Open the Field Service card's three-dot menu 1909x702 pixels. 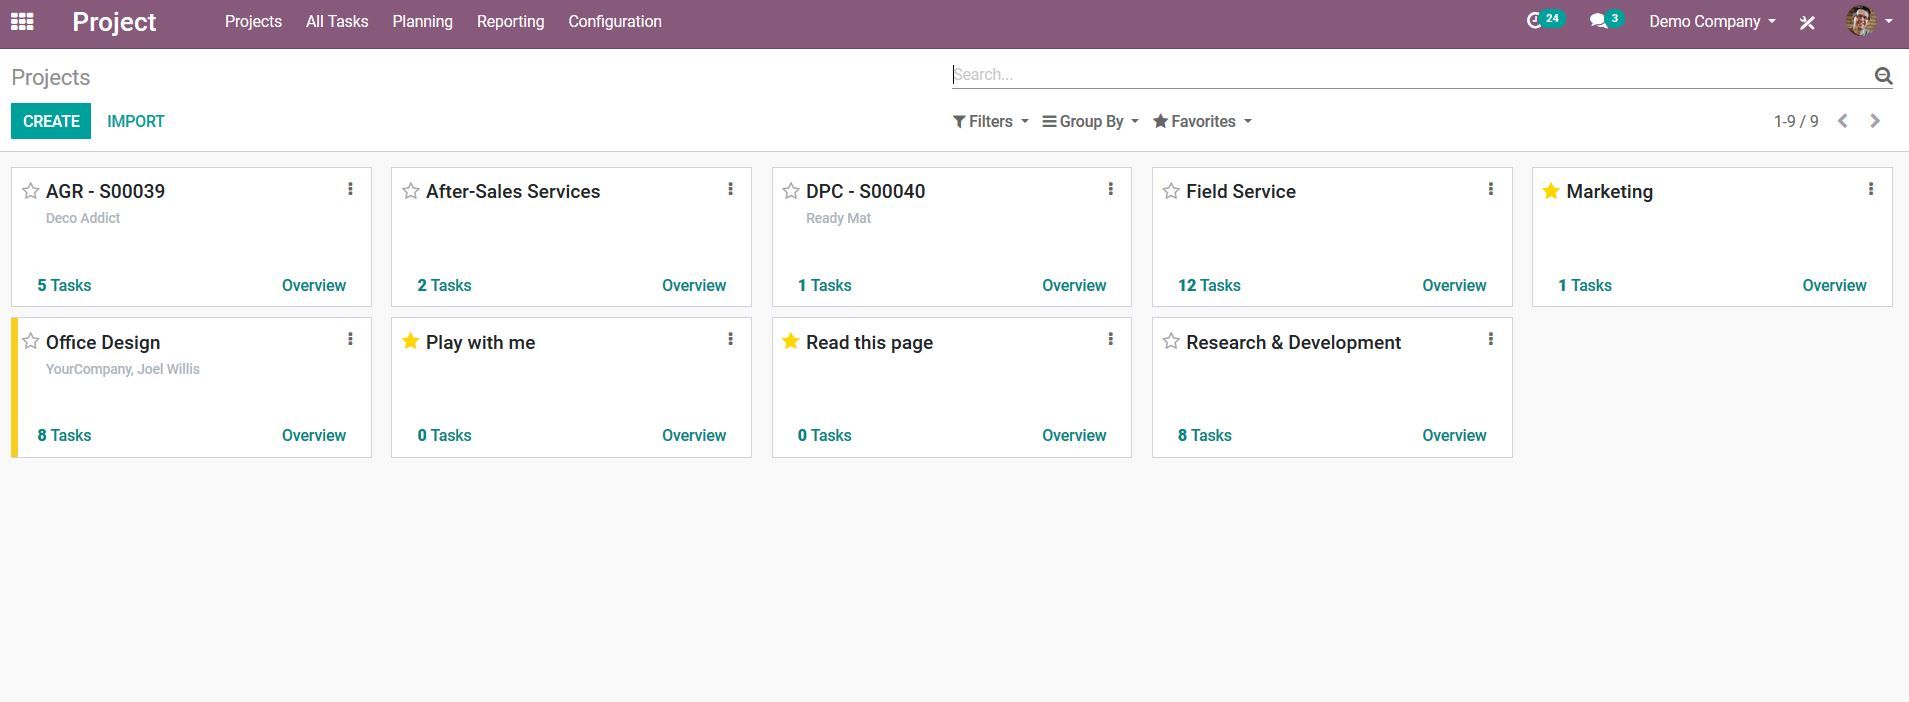coord(1490,189)
